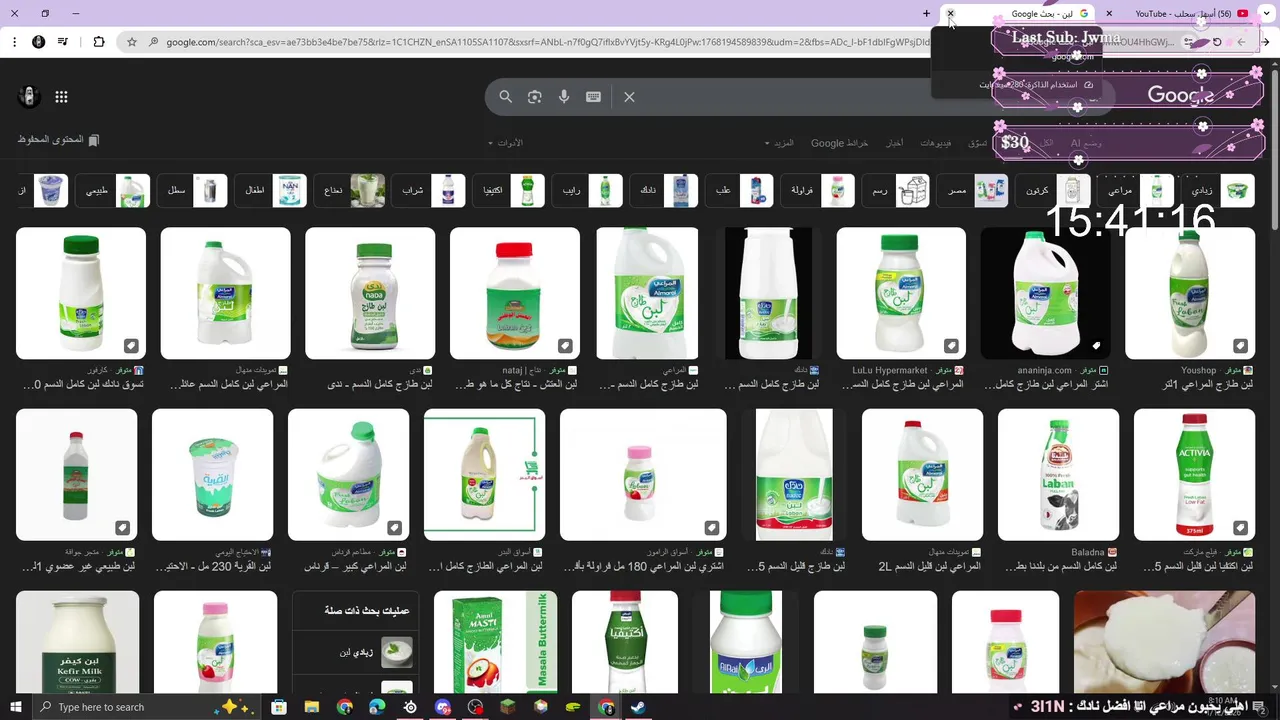This screenshot has width=1280, height=720.
Task: Switch to the Google خرائط maps tab
Action: tap(839, 143)
